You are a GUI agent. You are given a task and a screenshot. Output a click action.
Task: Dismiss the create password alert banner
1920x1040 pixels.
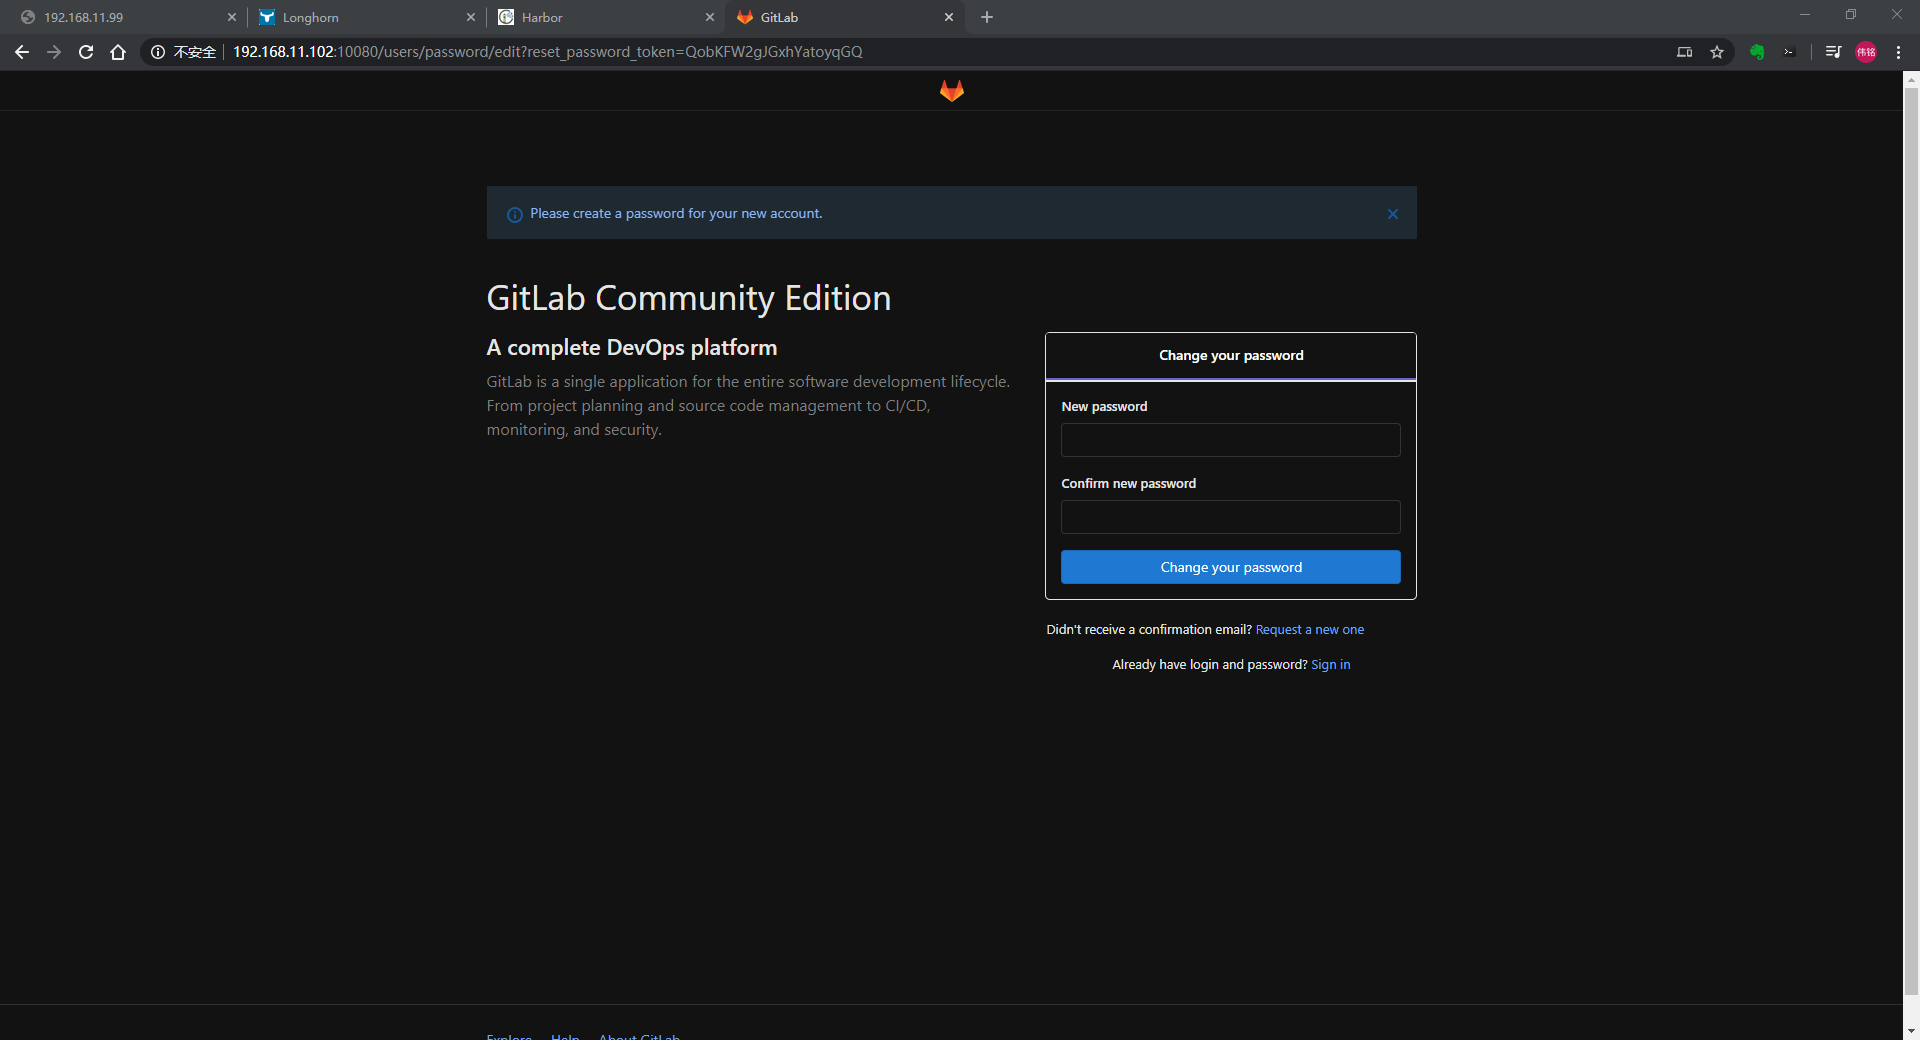point(1393,214)
